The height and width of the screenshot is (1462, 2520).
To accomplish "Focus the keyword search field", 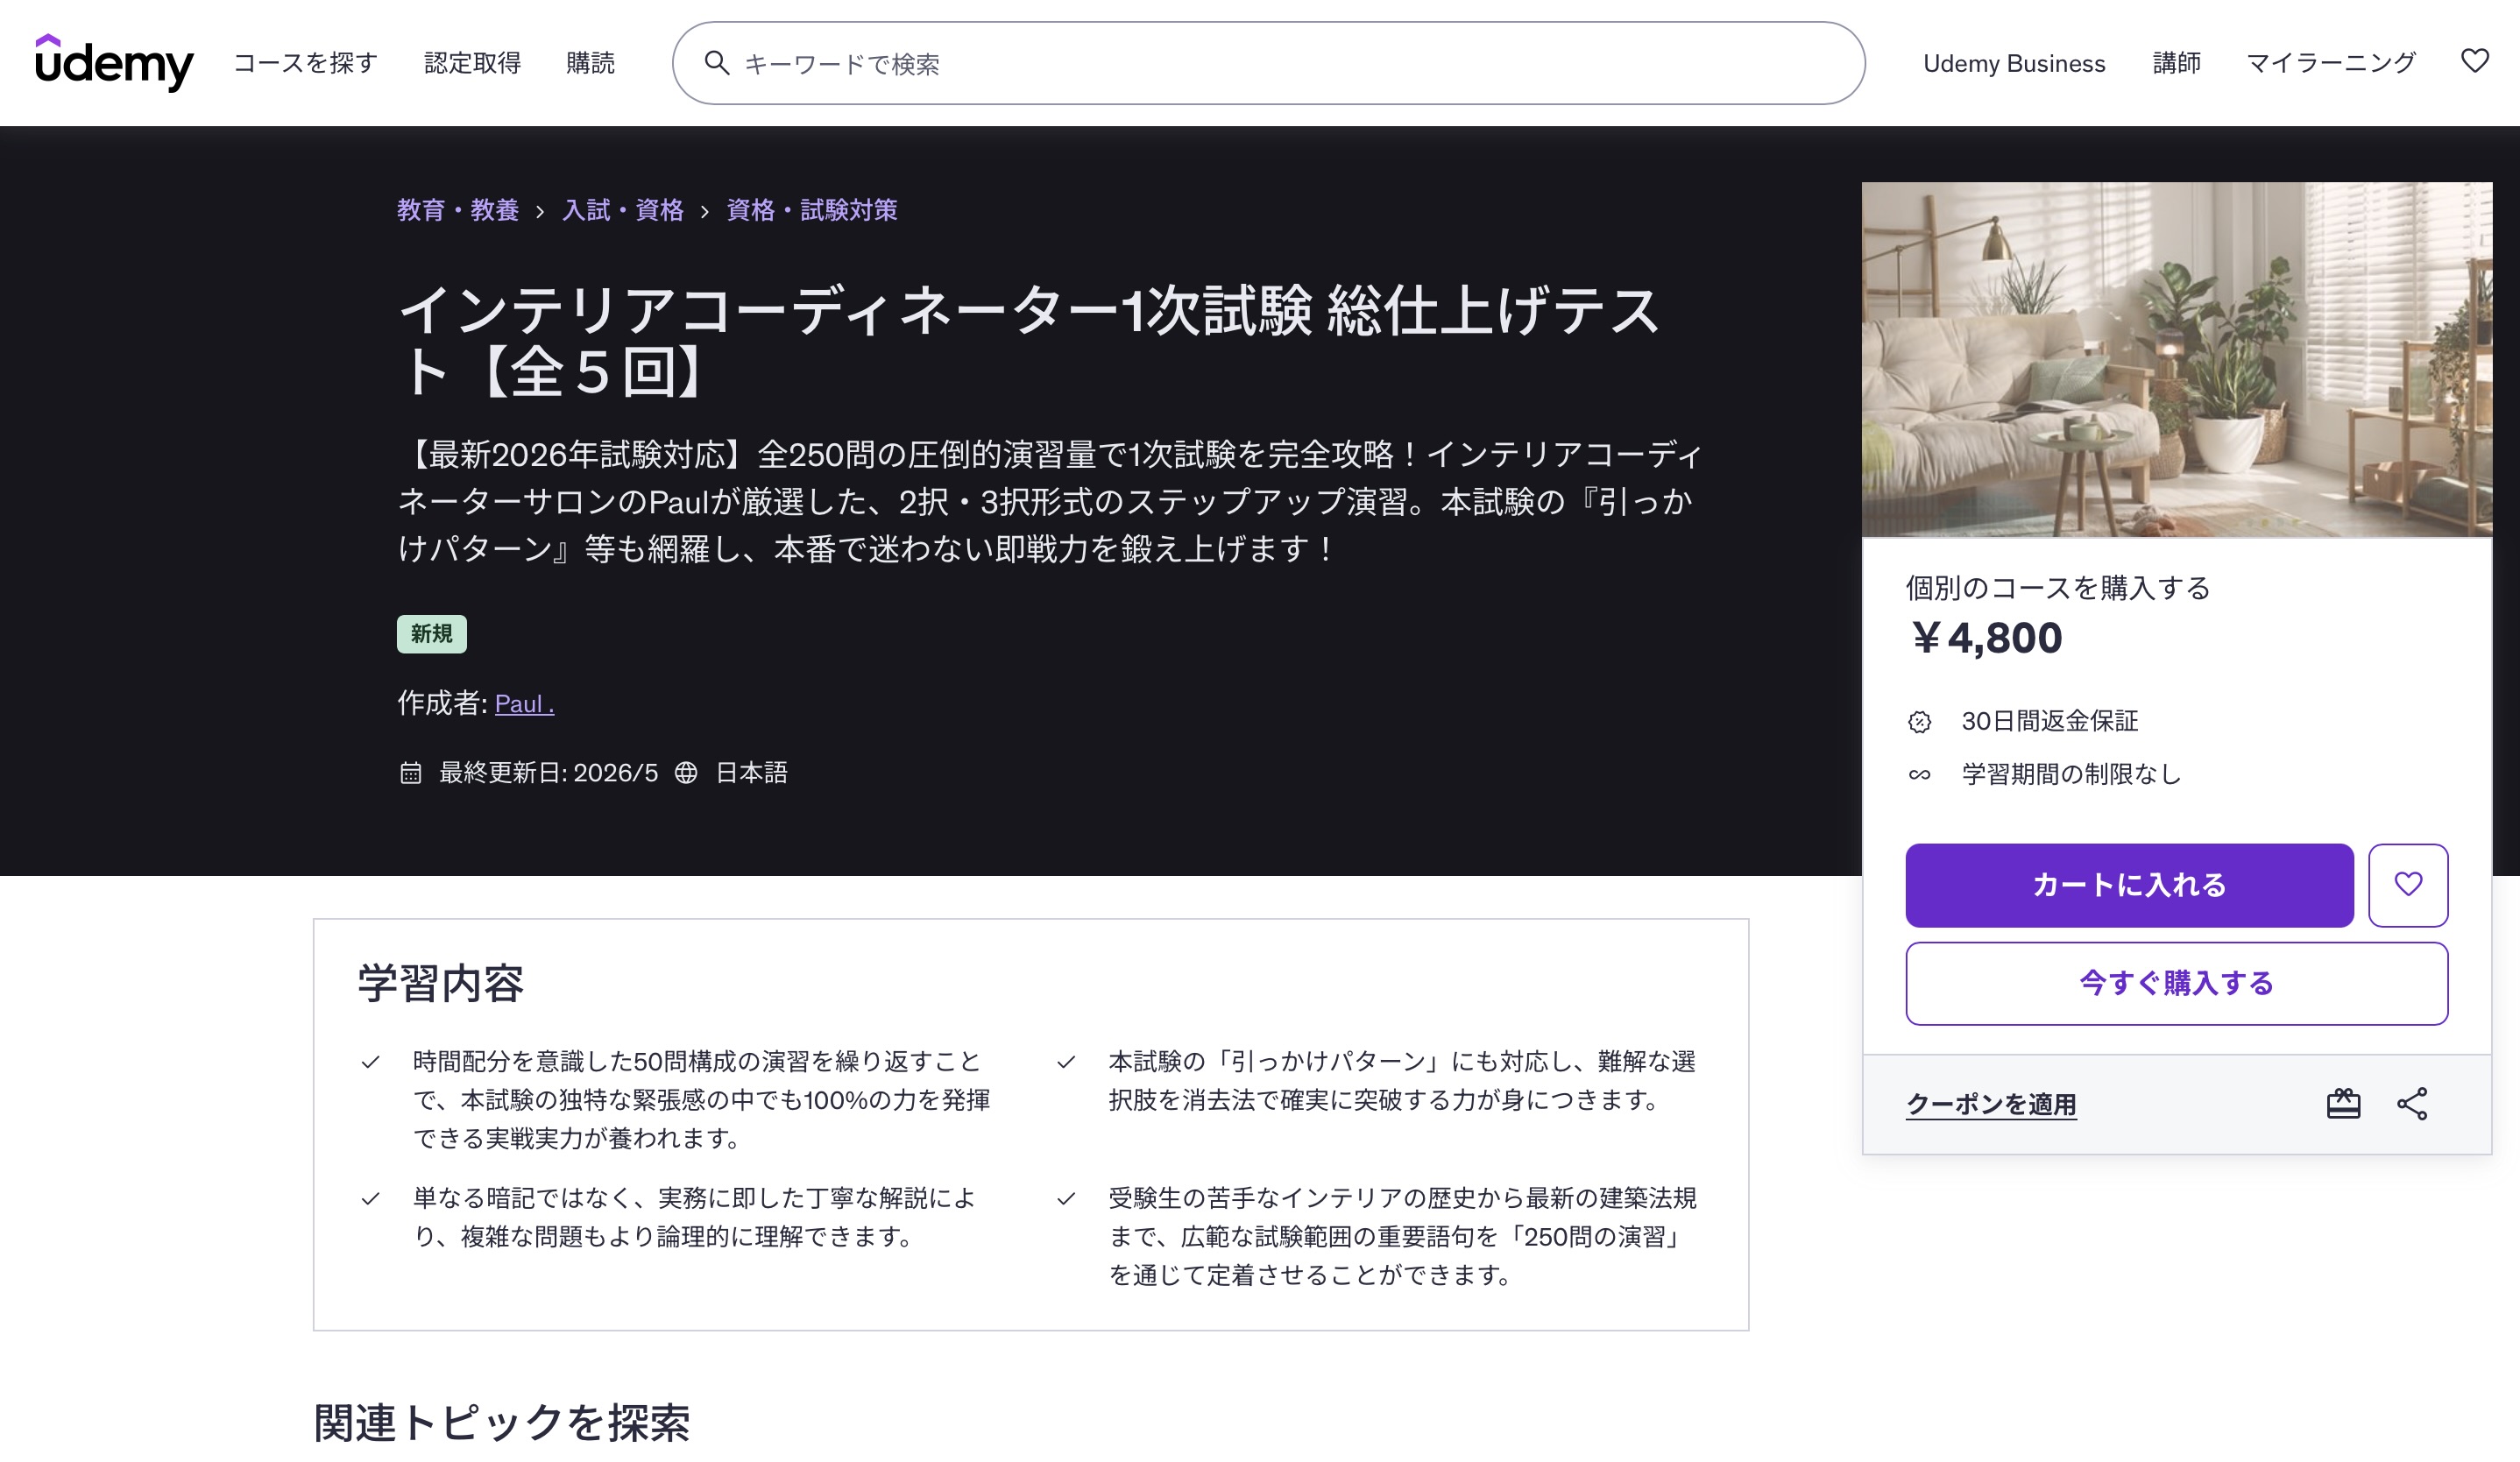I will pos(1268,63).
